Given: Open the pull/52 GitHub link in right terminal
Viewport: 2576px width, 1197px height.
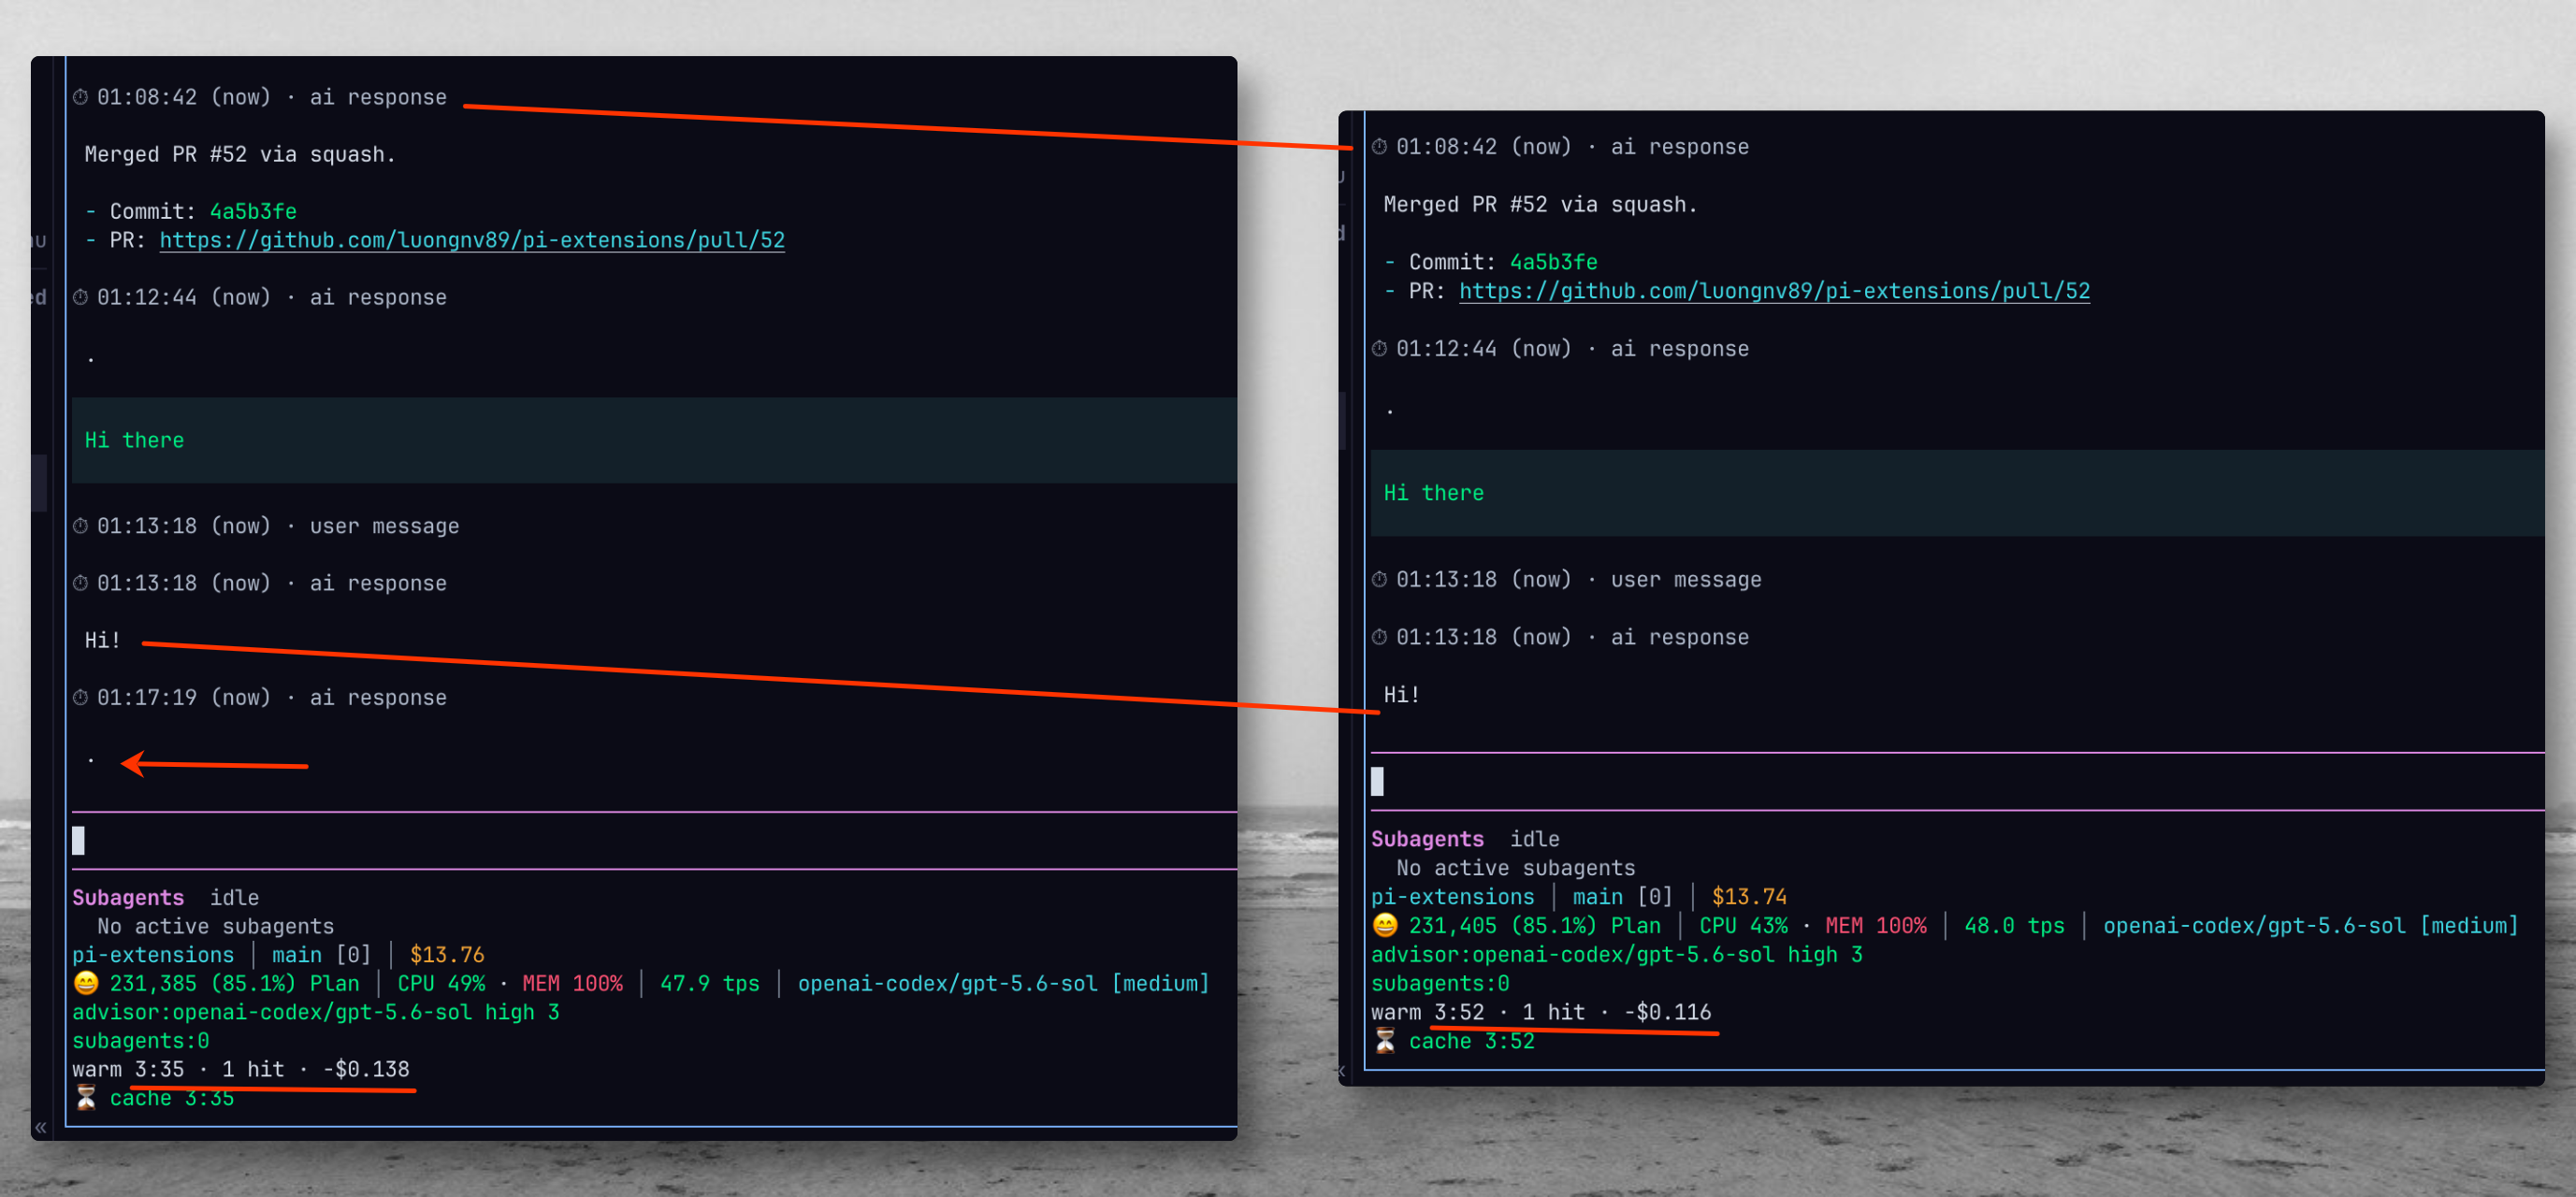Looking at the screenshot, I should pos(1774,291).
